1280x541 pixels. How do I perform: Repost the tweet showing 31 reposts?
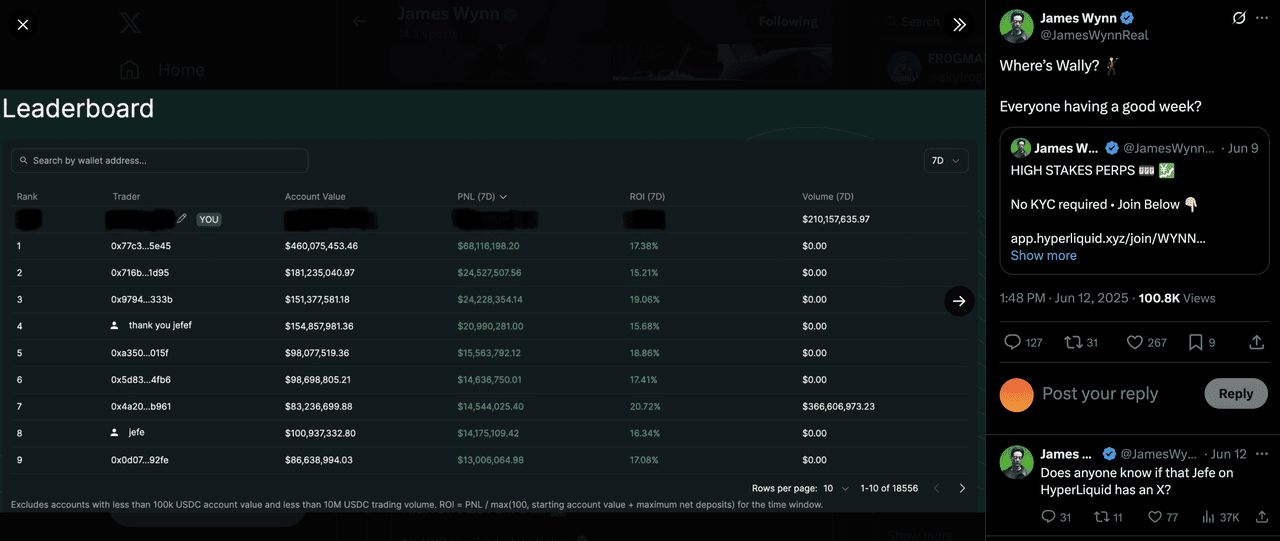tap(1074, 342)
